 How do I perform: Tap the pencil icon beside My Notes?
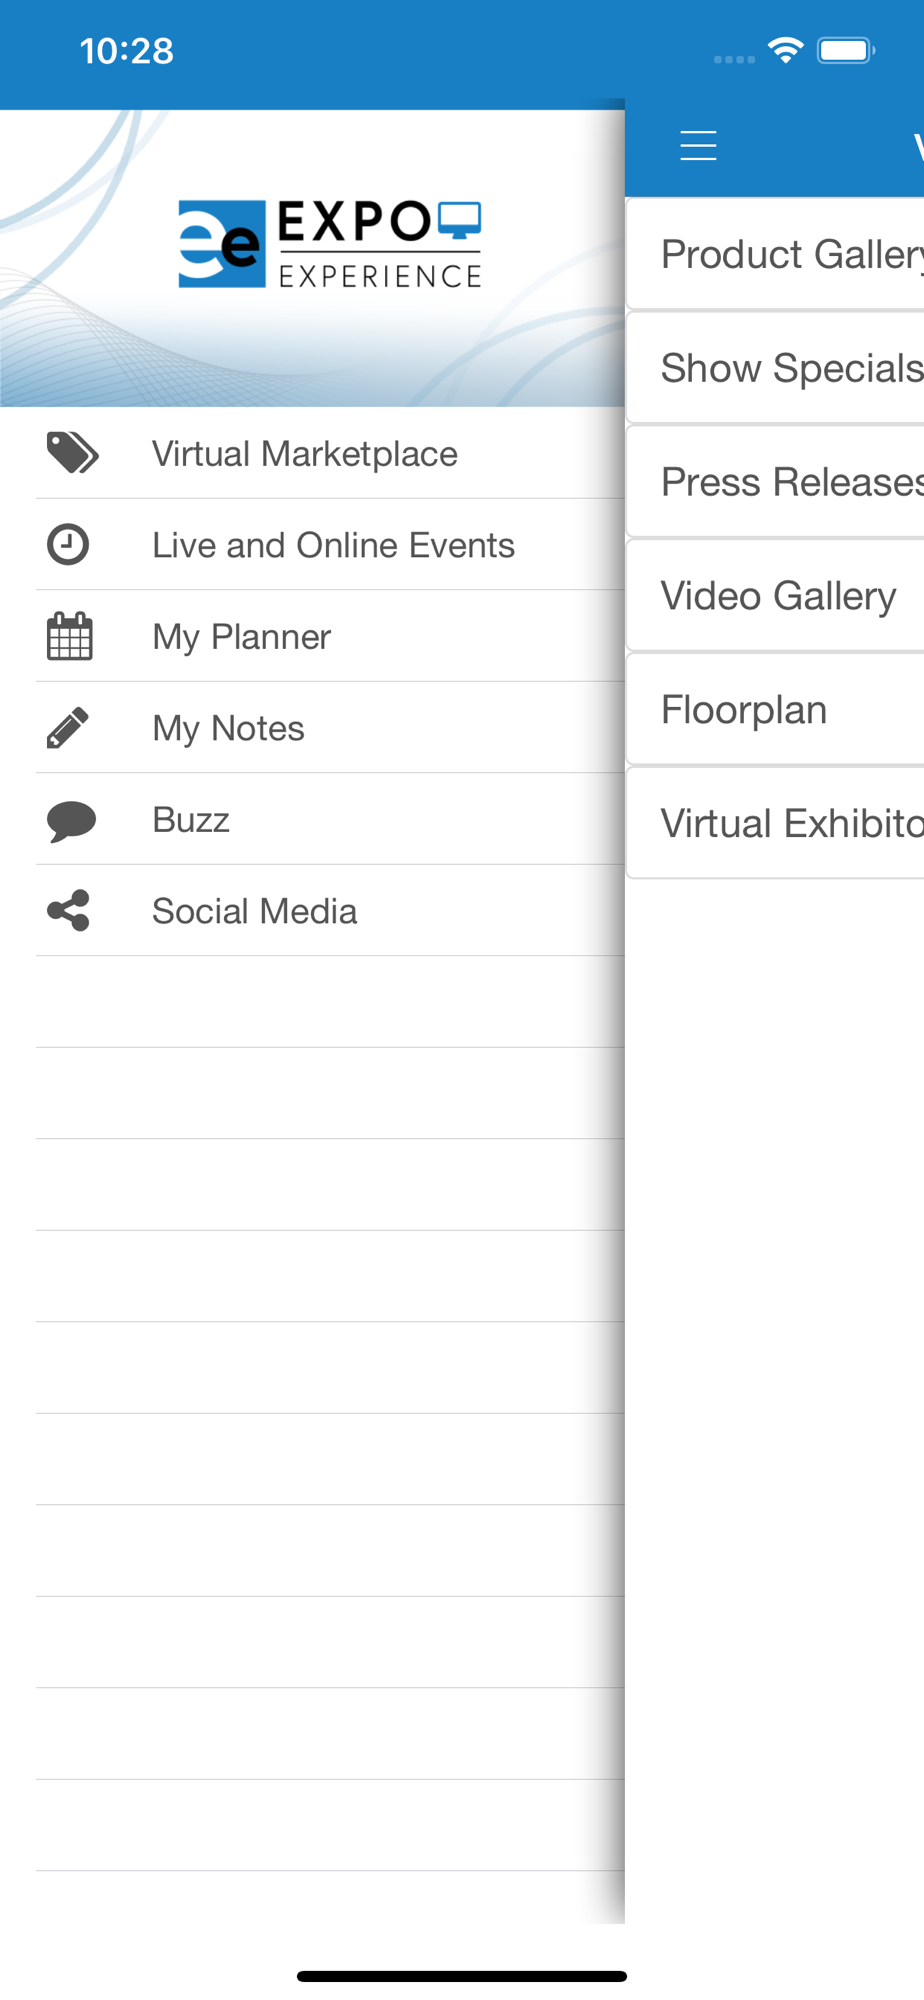coord(68,728)
